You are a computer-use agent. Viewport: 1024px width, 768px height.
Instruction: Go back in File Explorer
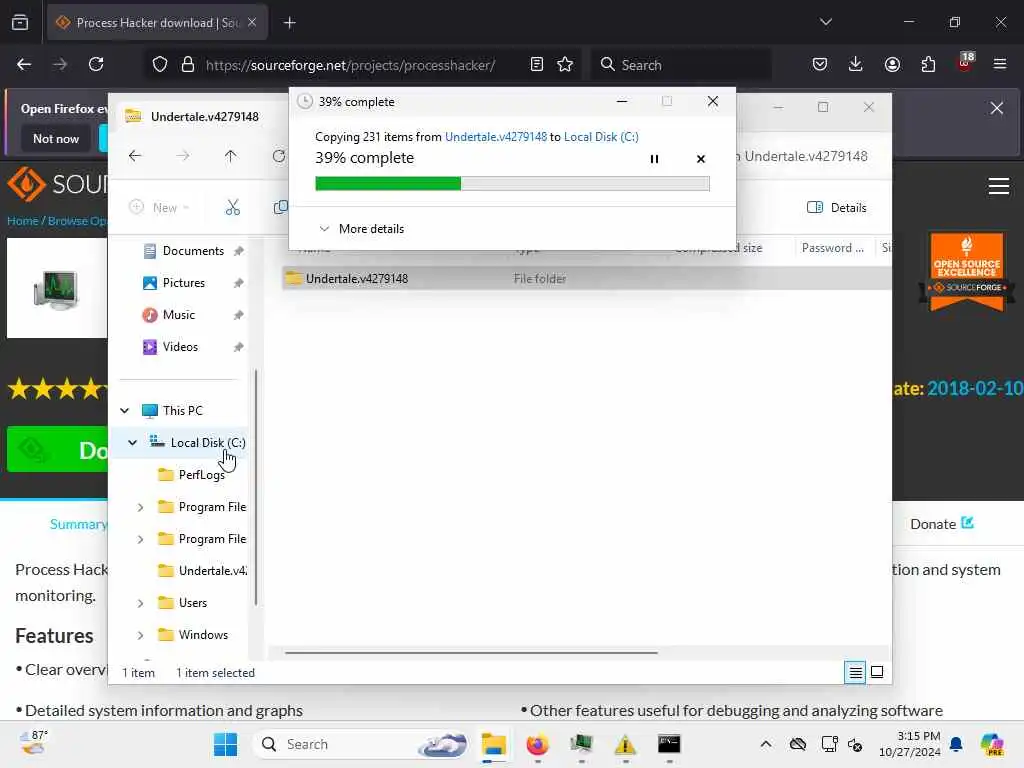pos(135,156)
